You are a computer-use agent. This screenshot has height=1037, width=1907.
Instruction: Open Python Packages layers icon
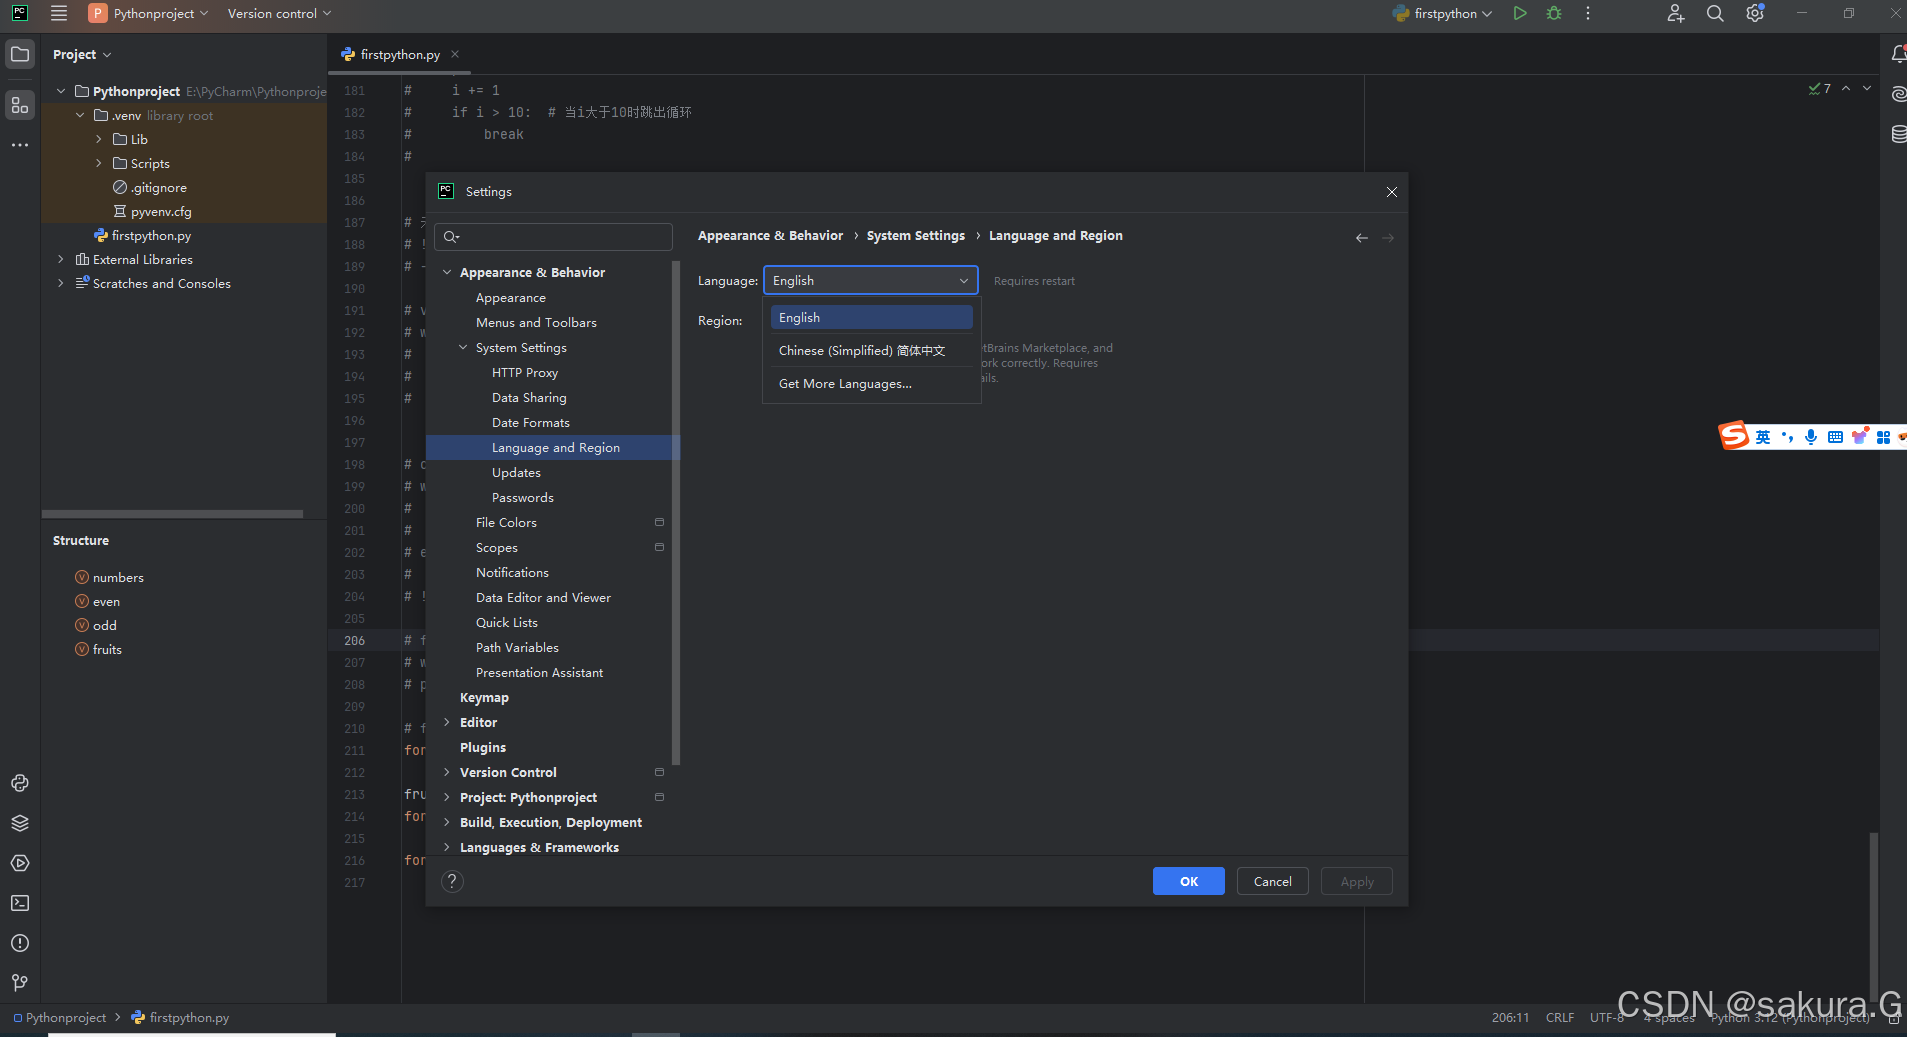click(20, 823)
